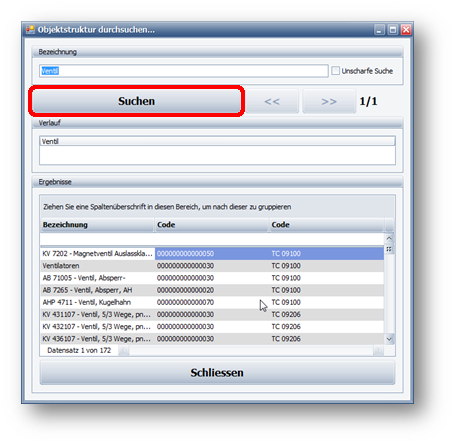Click the horizontal scrollbar left arrow

click(x=124, y=350)
